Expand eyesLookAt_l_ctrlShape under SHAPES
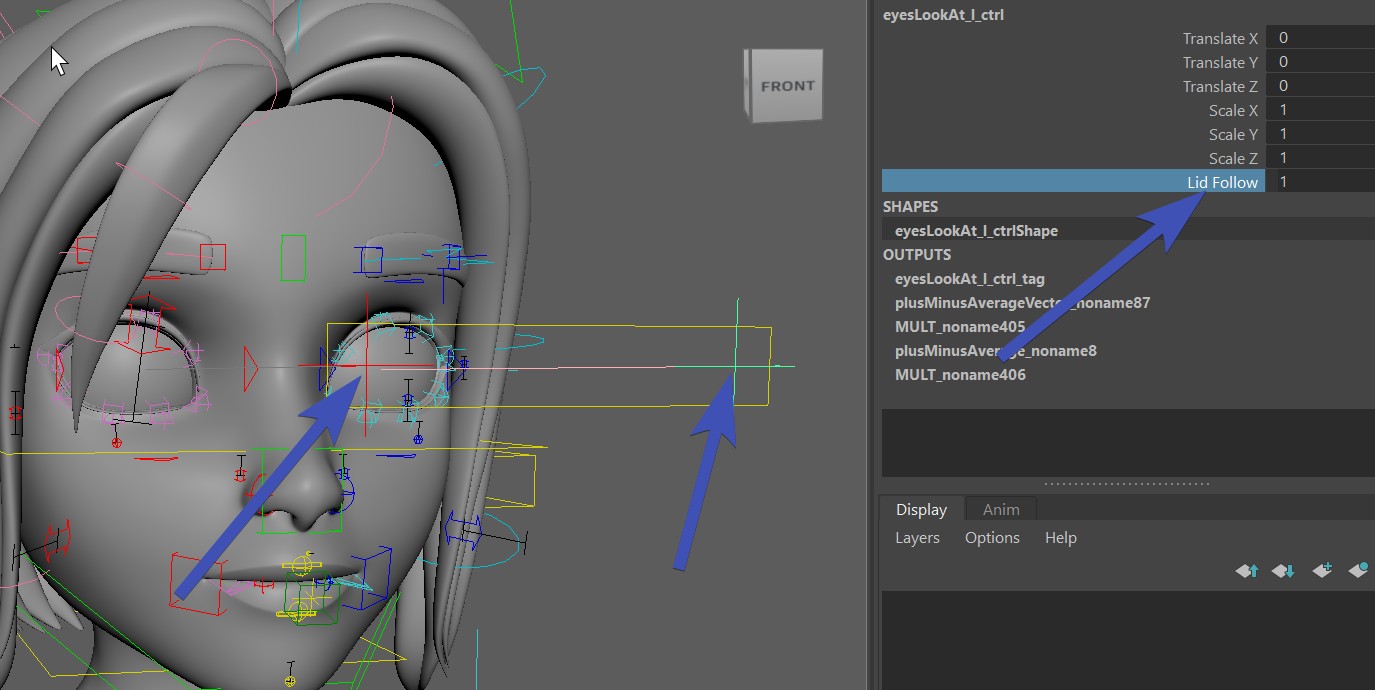This screenshot has height=690, width=1375. click(976, 231)
